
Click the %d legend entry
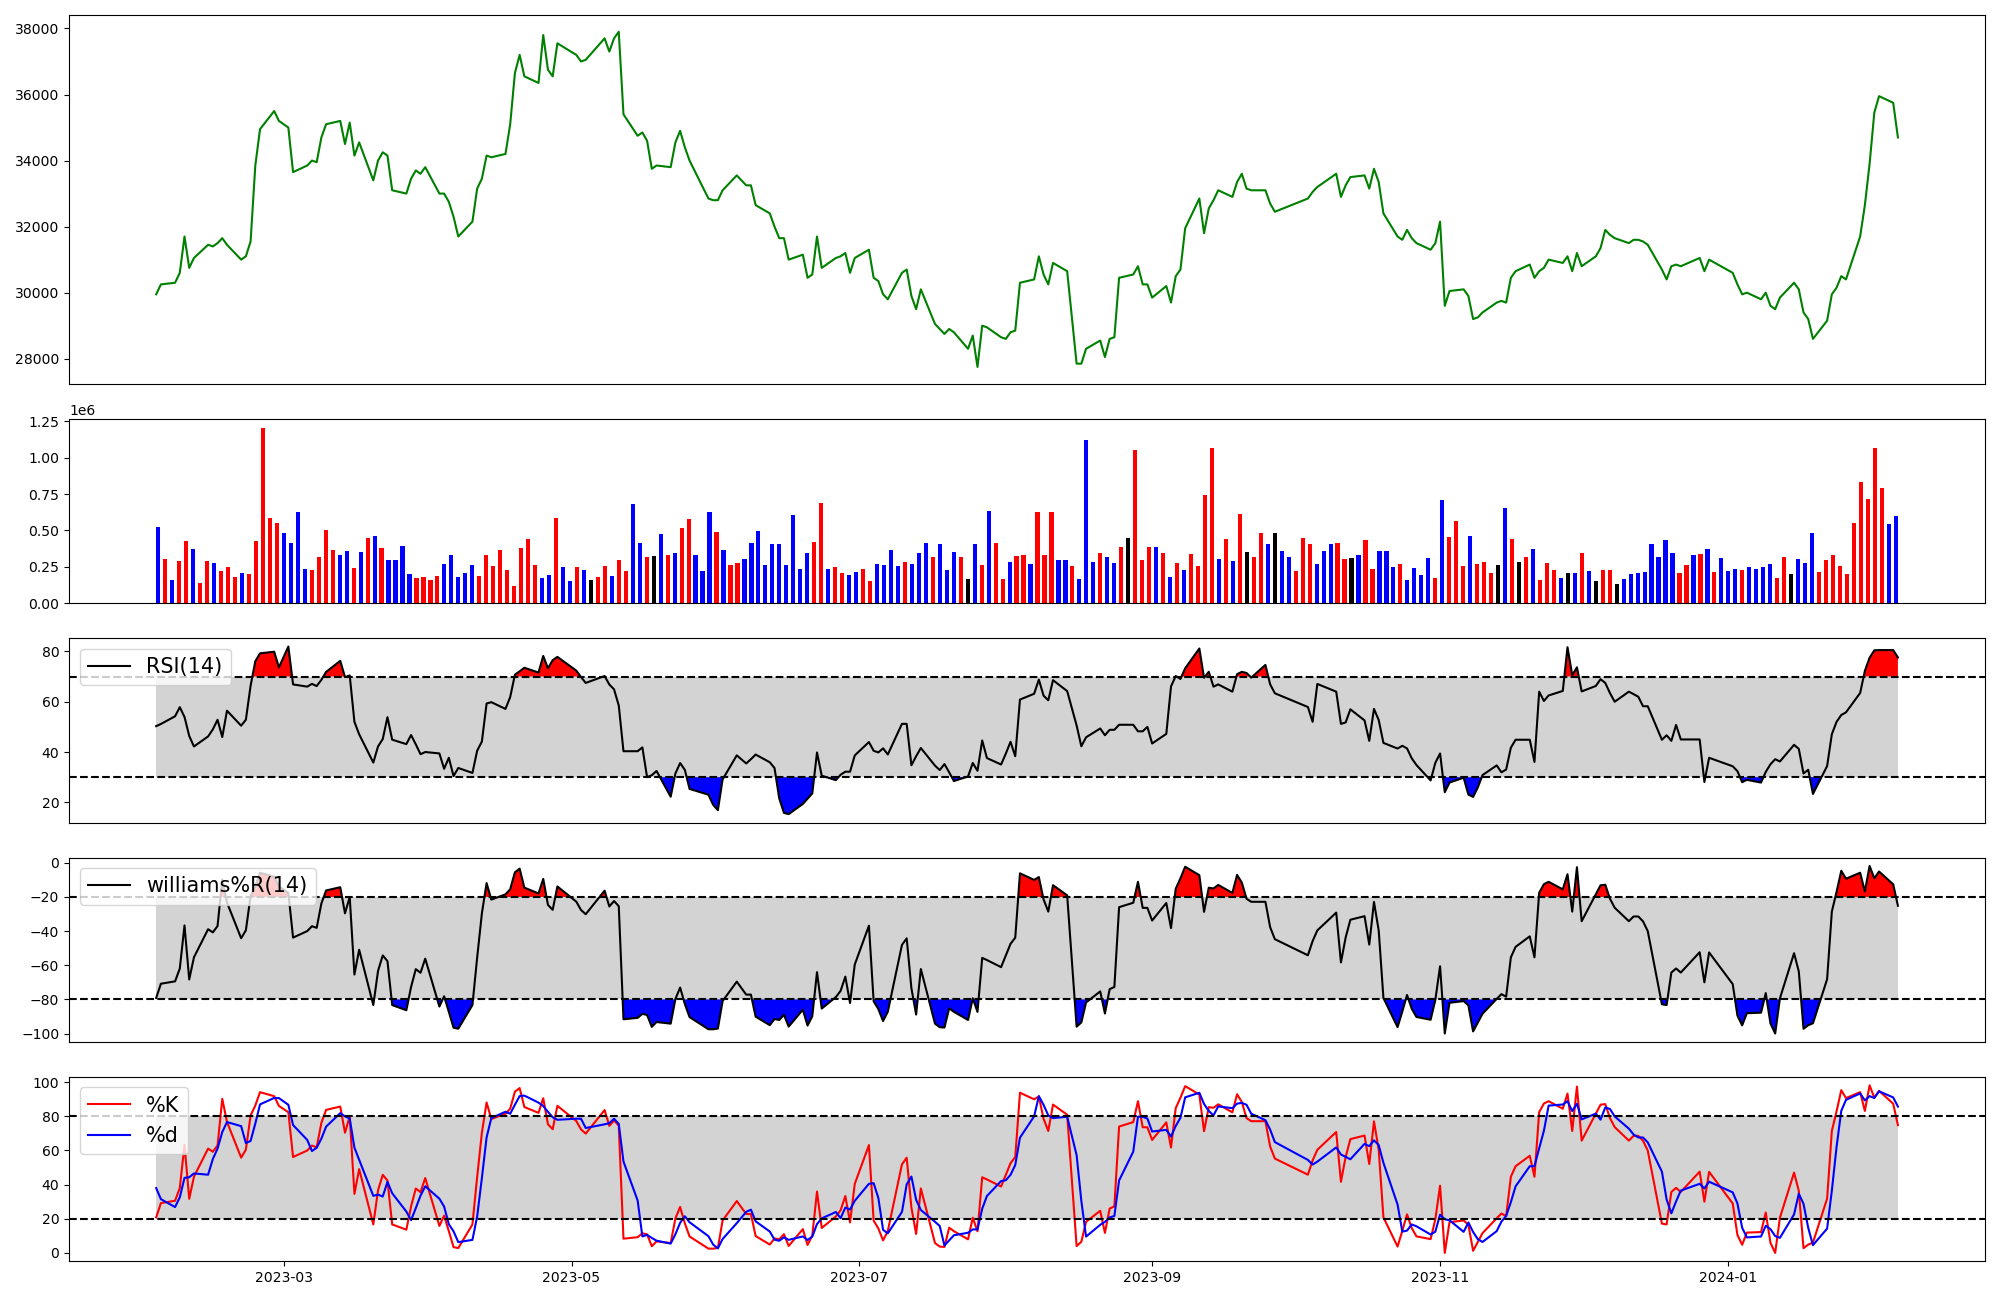click(162, 1135)
